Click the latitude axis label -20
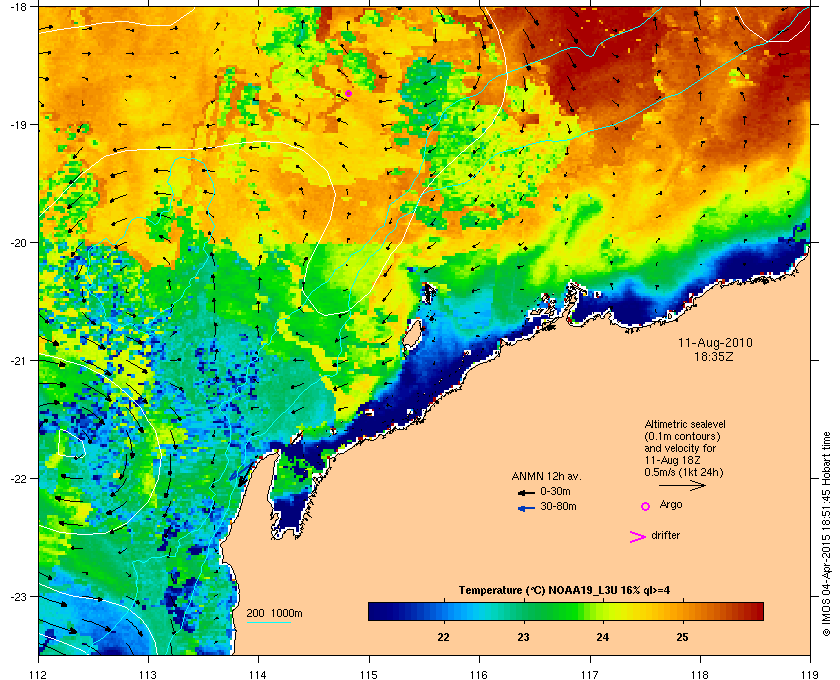840x680 pixels. 18,243
